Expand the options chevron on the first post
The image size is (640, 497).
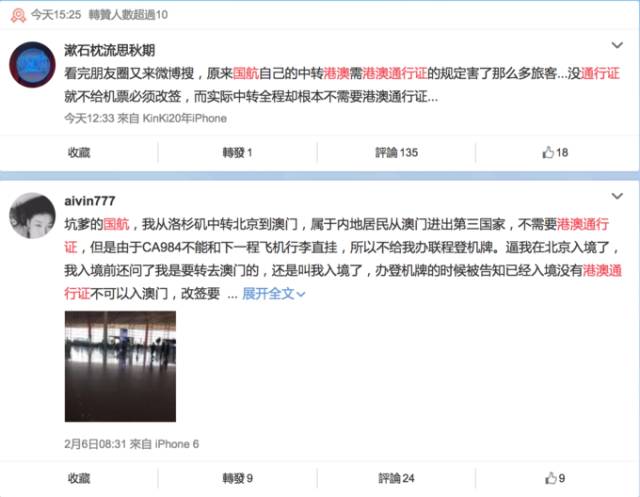(x=617, y=45)
